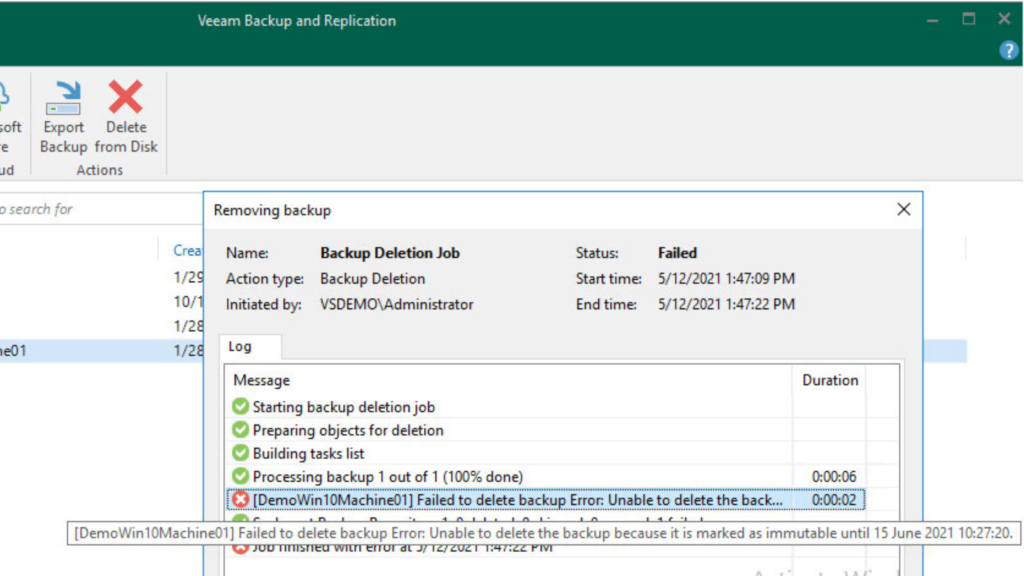
Task: Click 'Backup Deletion Job' name text
Action: tap(390, 253)
